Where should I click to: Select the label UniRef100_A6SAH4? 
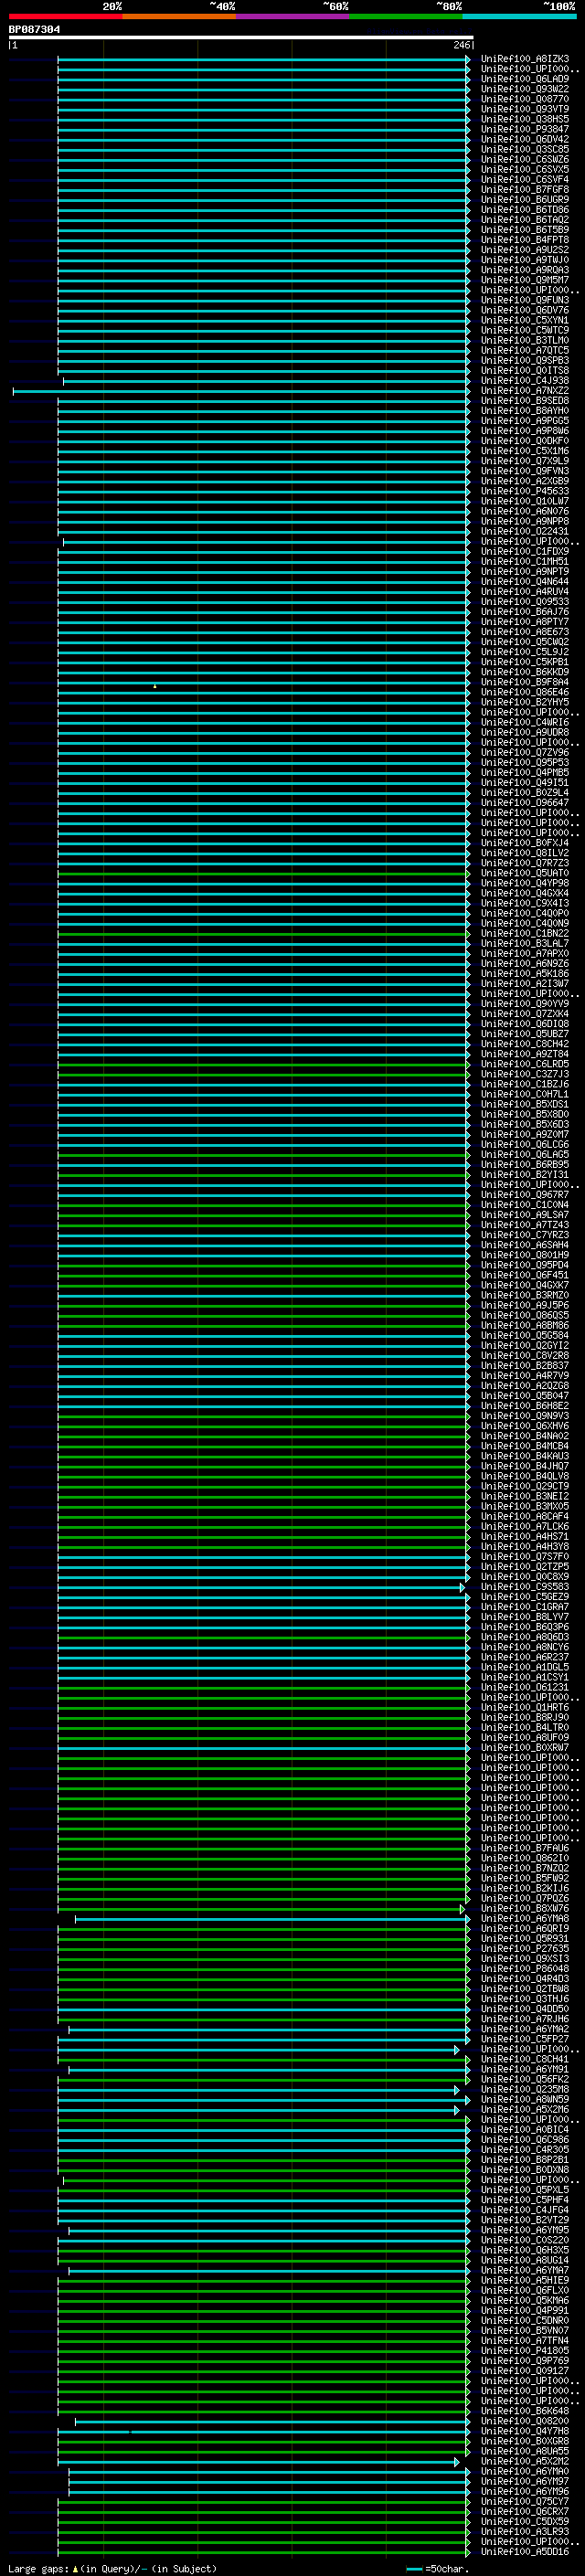point(525,1245)
